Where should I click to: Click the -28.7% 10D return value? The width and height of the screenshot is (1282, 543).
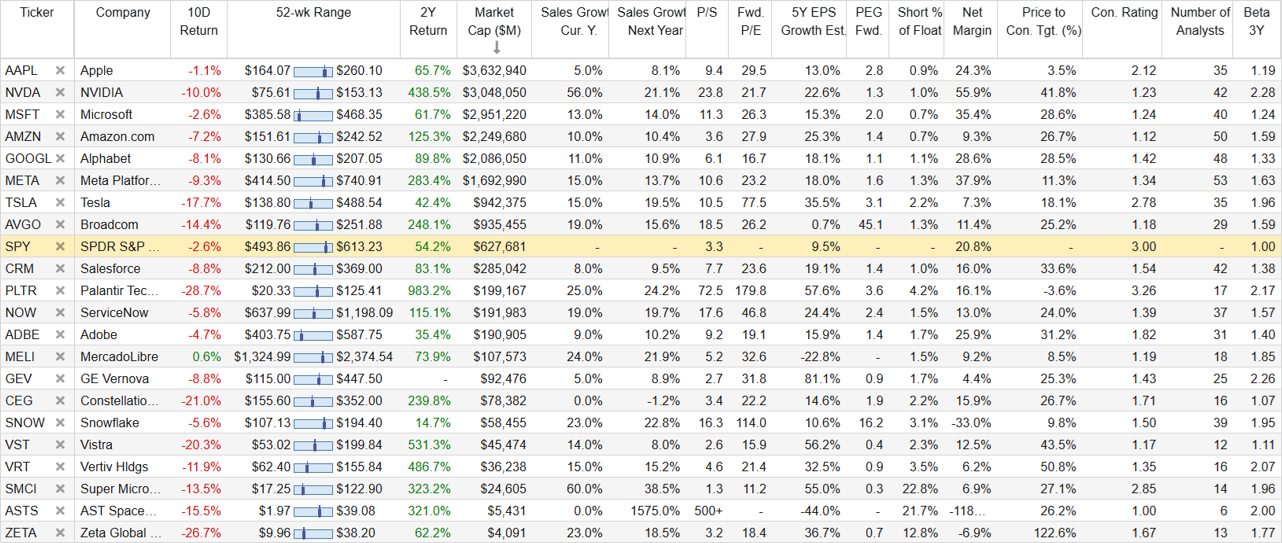click(x=201, y=291)
